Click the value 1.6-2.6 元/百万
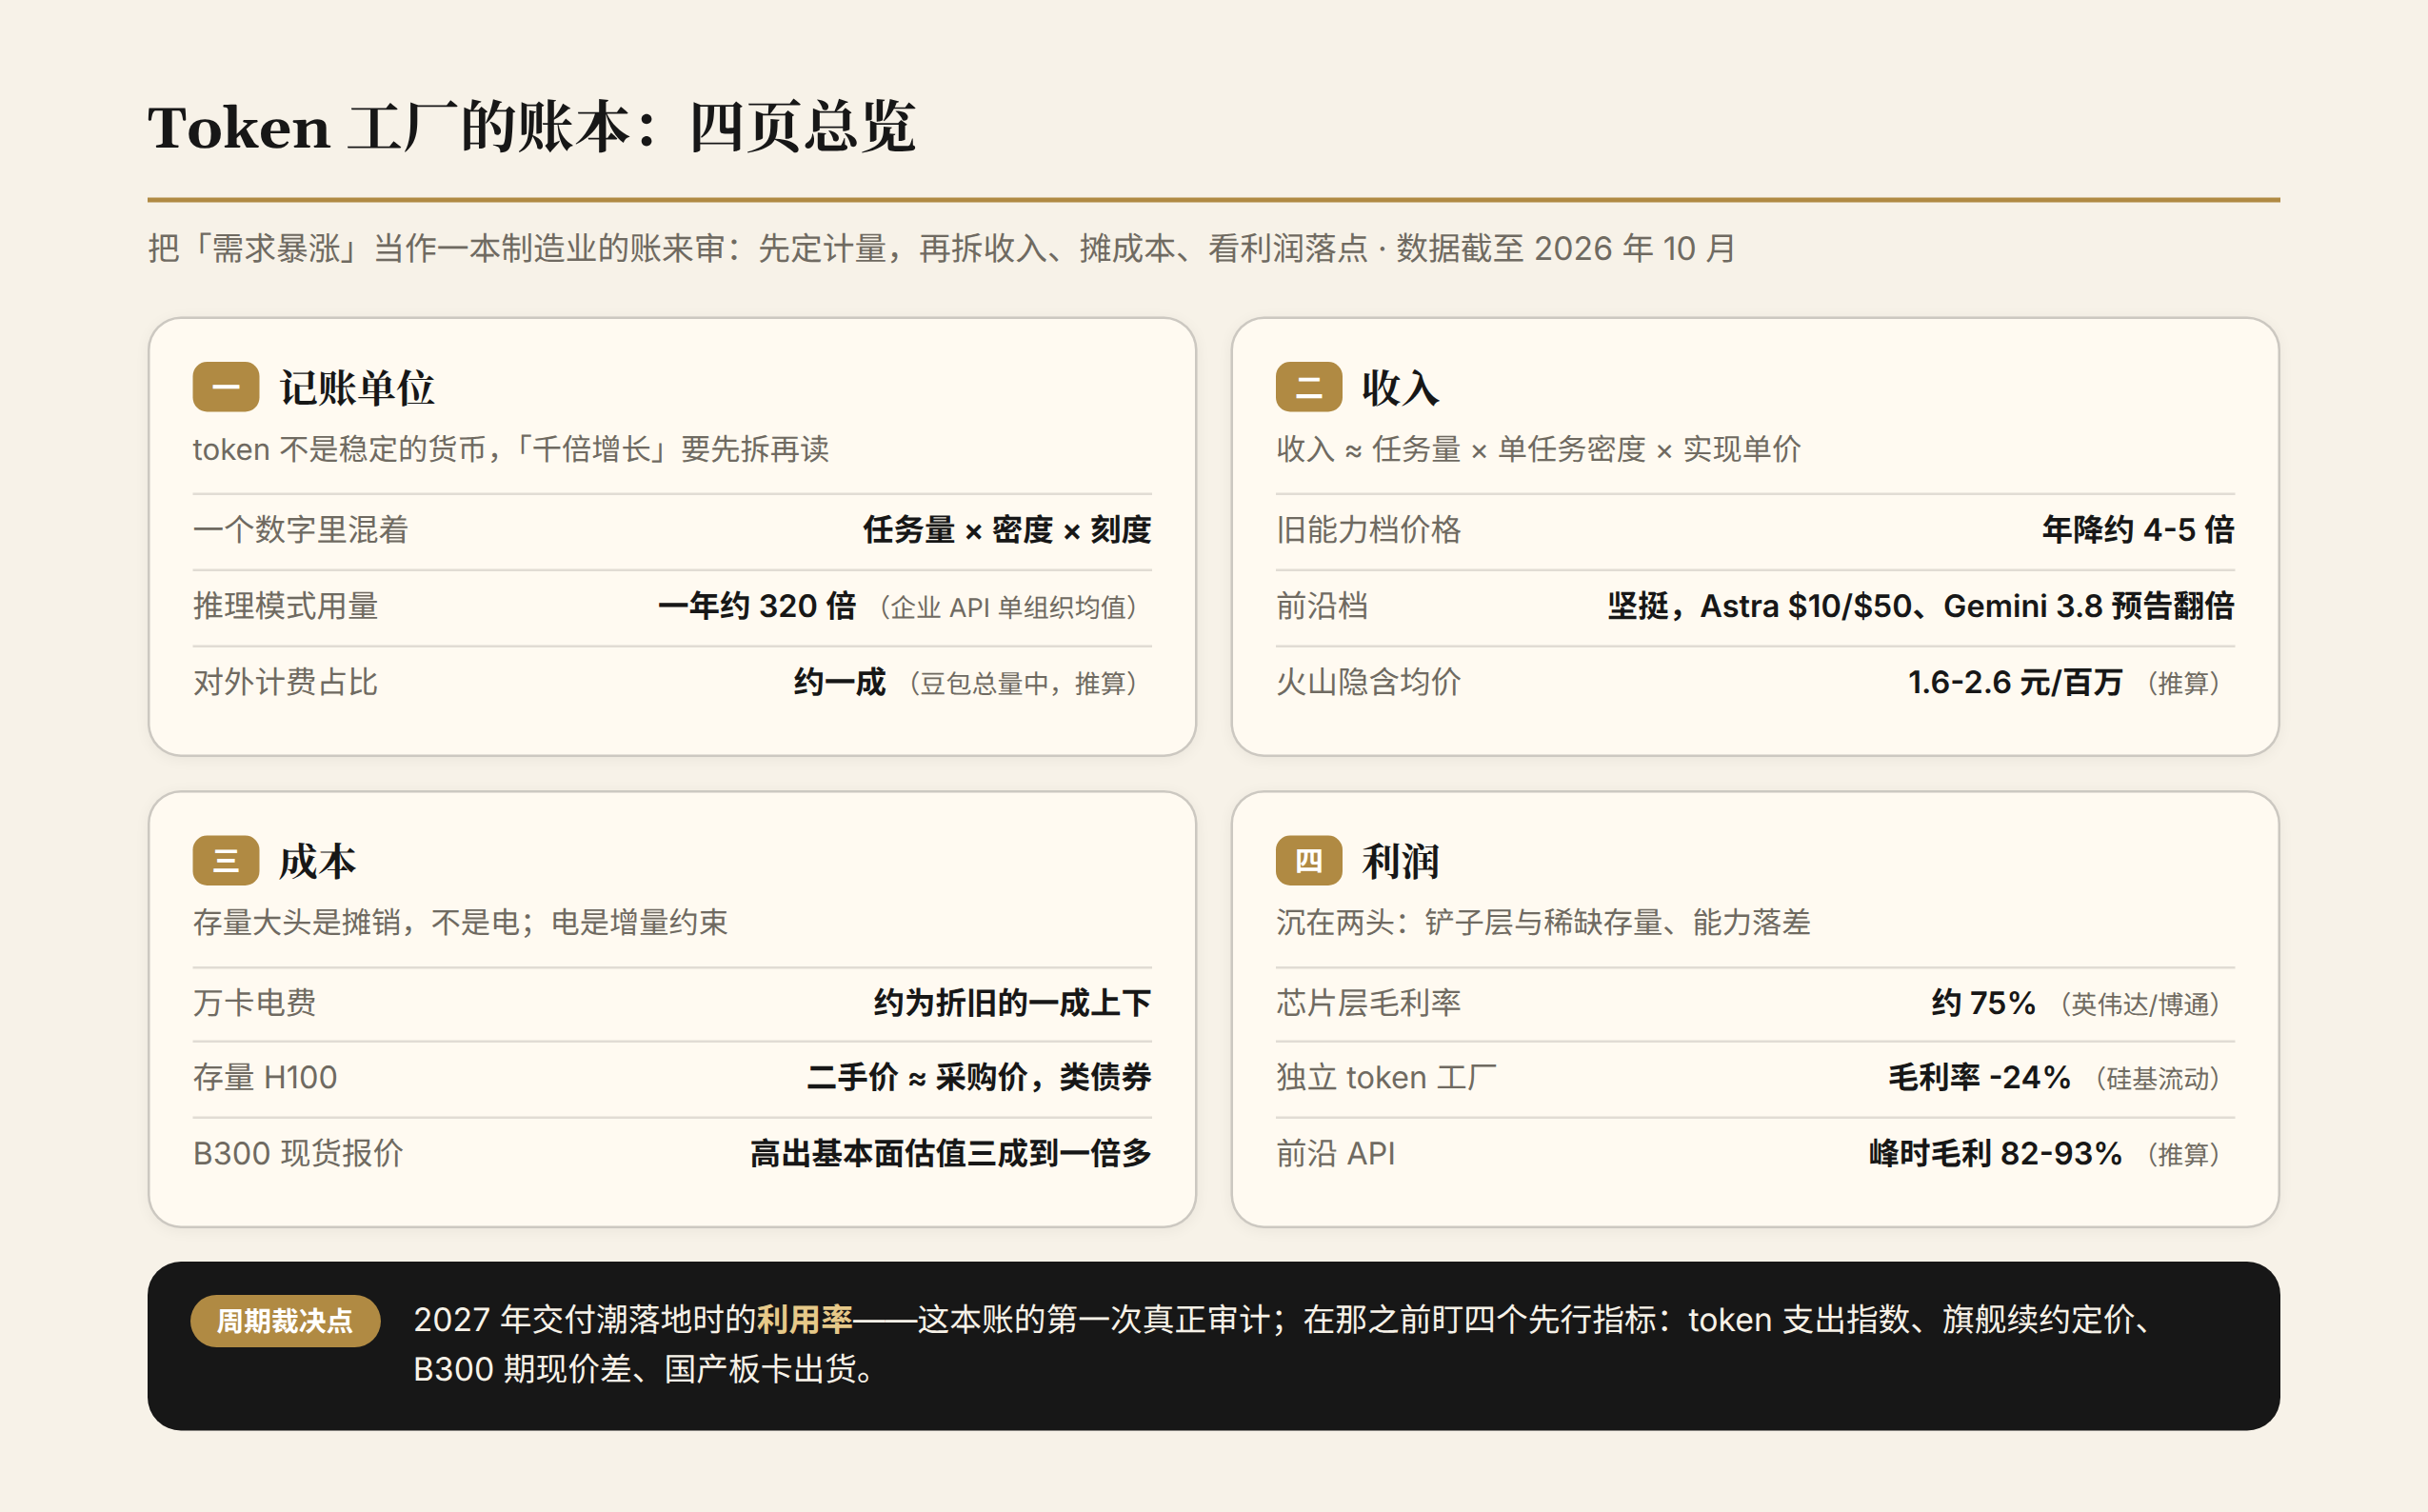This screenshot has width=2428, height=1512. click(x=2015, y=682)
